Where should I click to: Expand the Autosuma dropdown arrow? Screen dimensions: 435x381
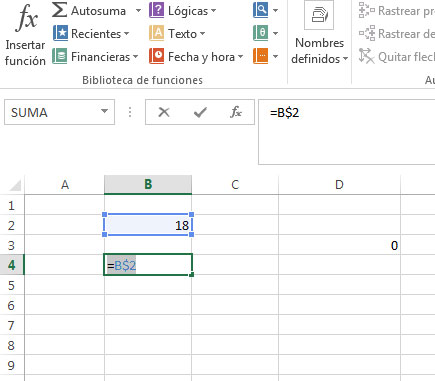click(x=138, y=11)
